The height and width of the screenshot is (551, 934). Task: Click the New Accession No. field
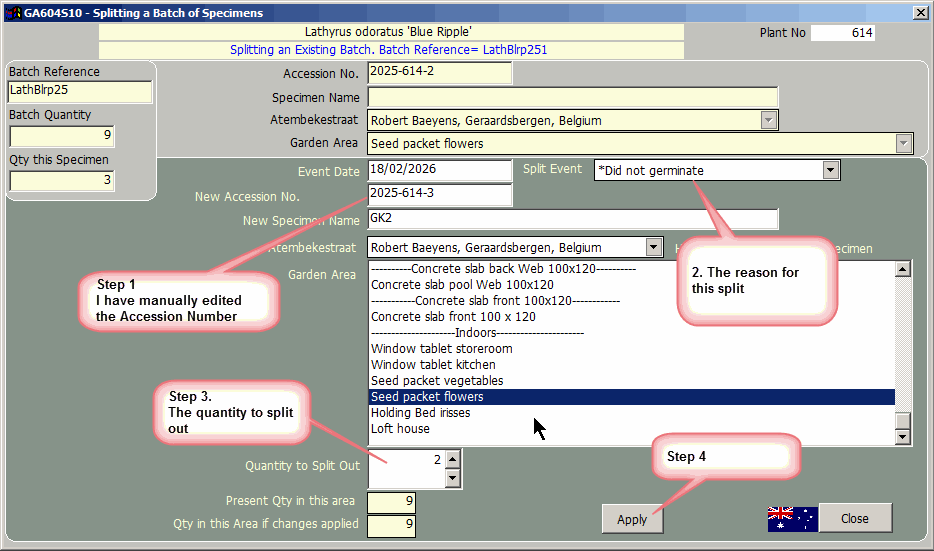click(439, 194)
